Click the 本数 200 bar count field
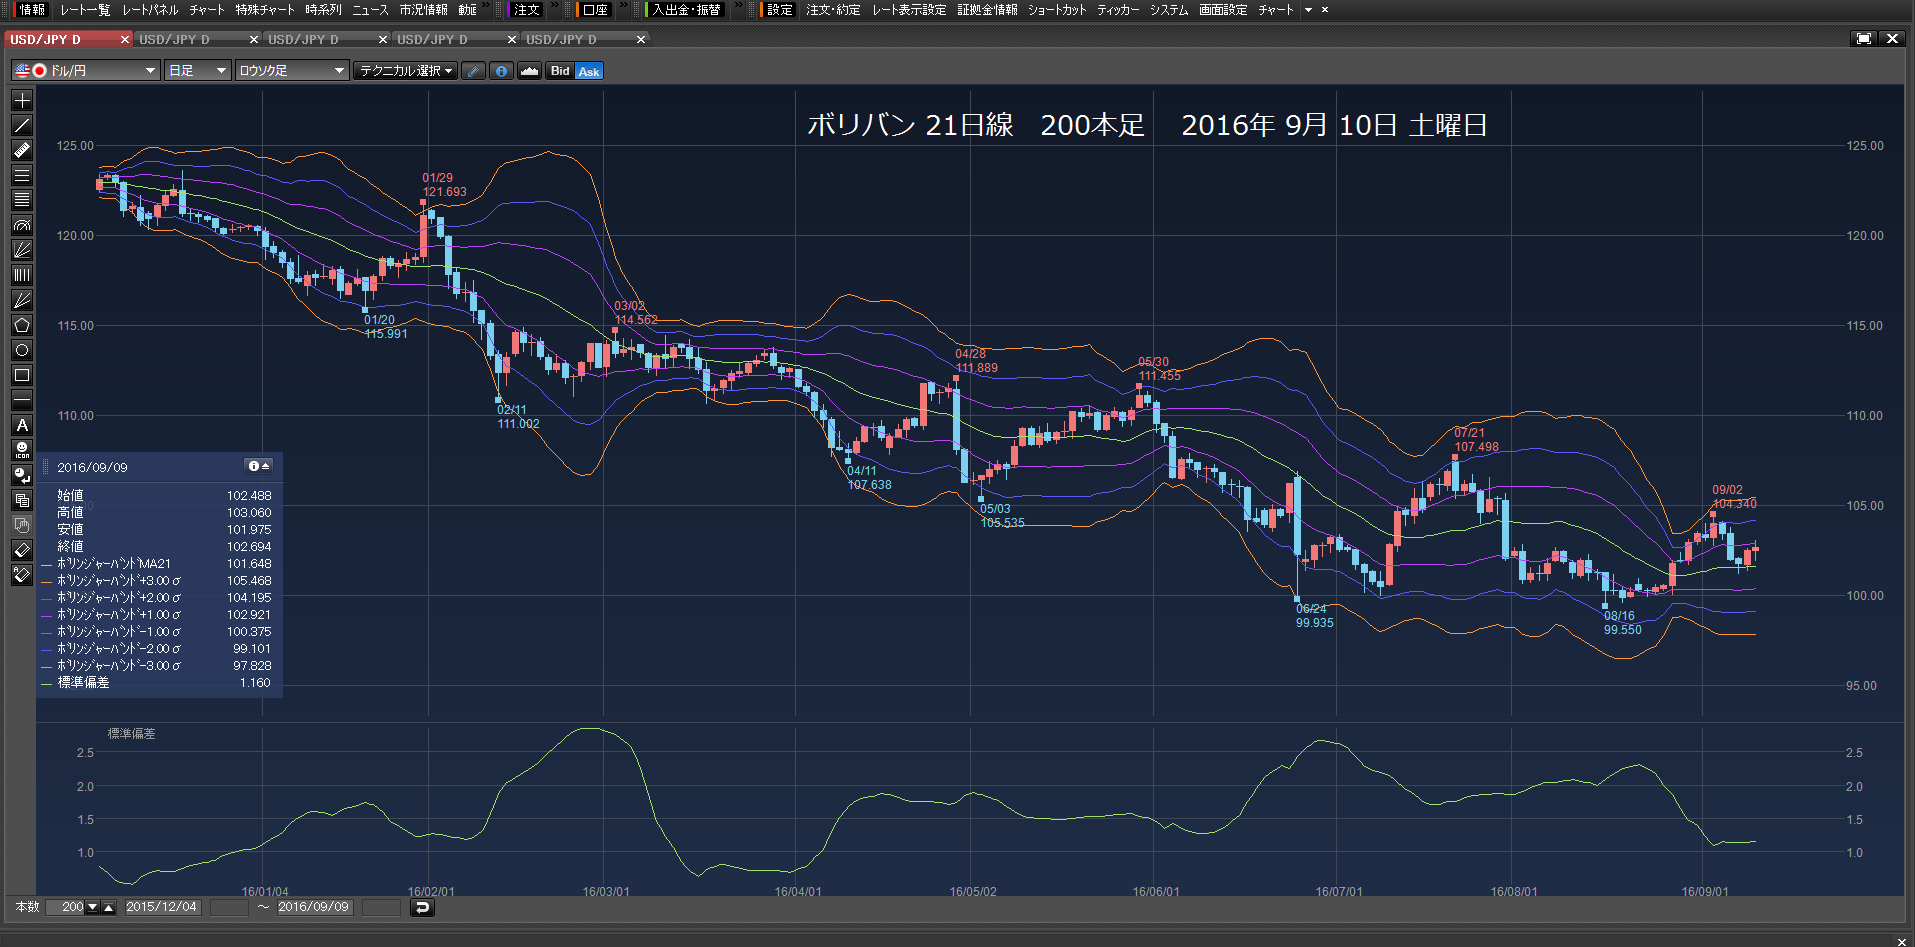This screenshot has width=1915, height=947. 66,907
